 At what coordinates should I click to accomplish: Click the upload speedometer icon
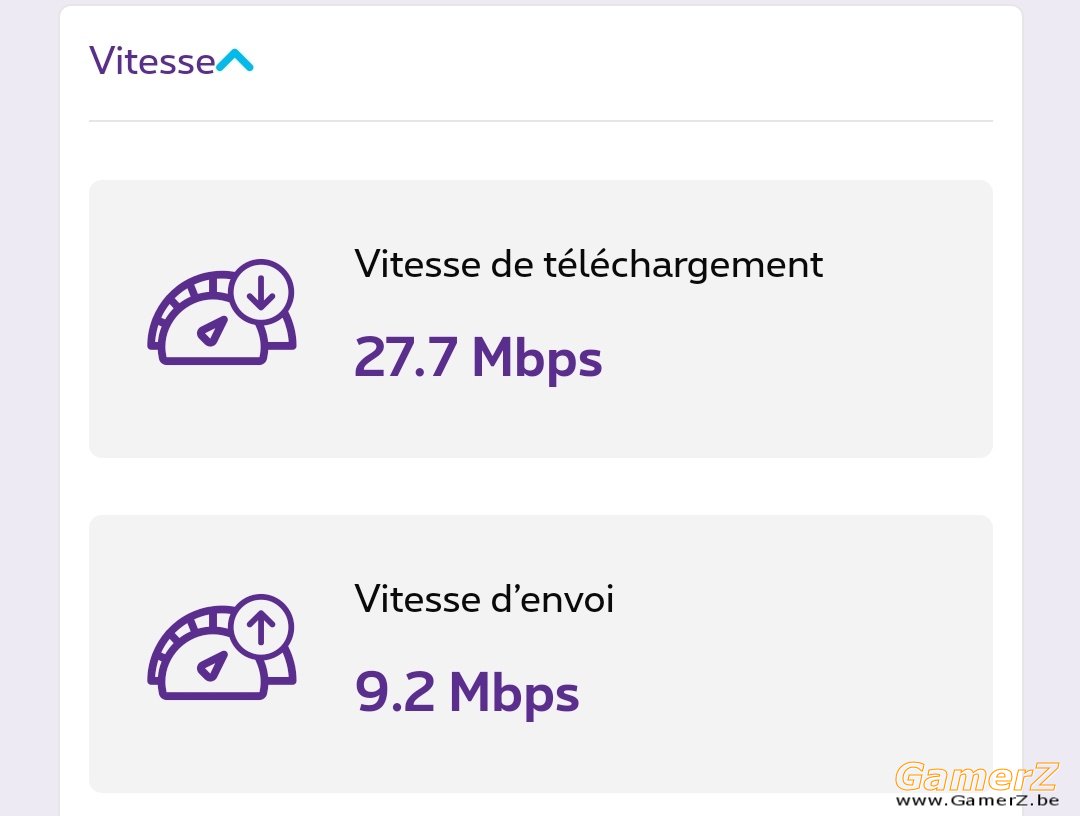(222, 647)
